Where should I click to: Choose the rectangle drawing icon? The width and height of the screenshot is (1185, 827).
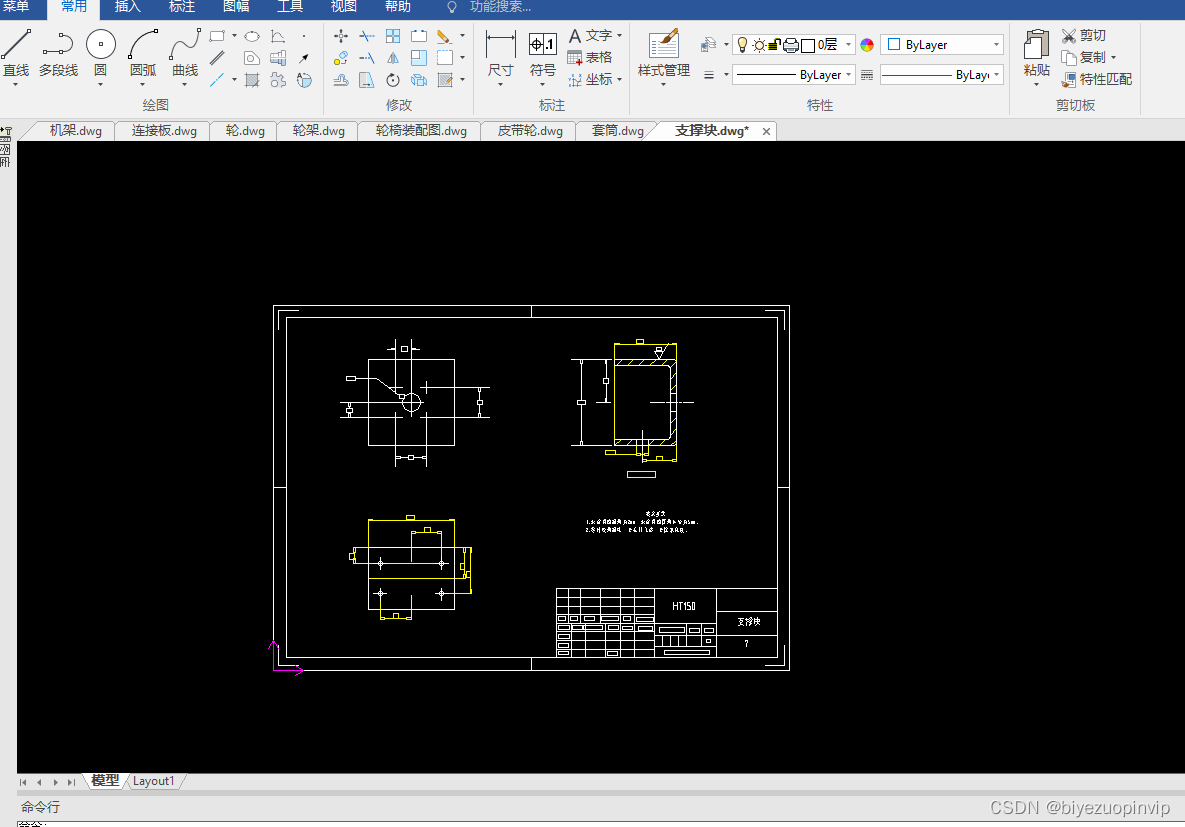coord(218,36)
